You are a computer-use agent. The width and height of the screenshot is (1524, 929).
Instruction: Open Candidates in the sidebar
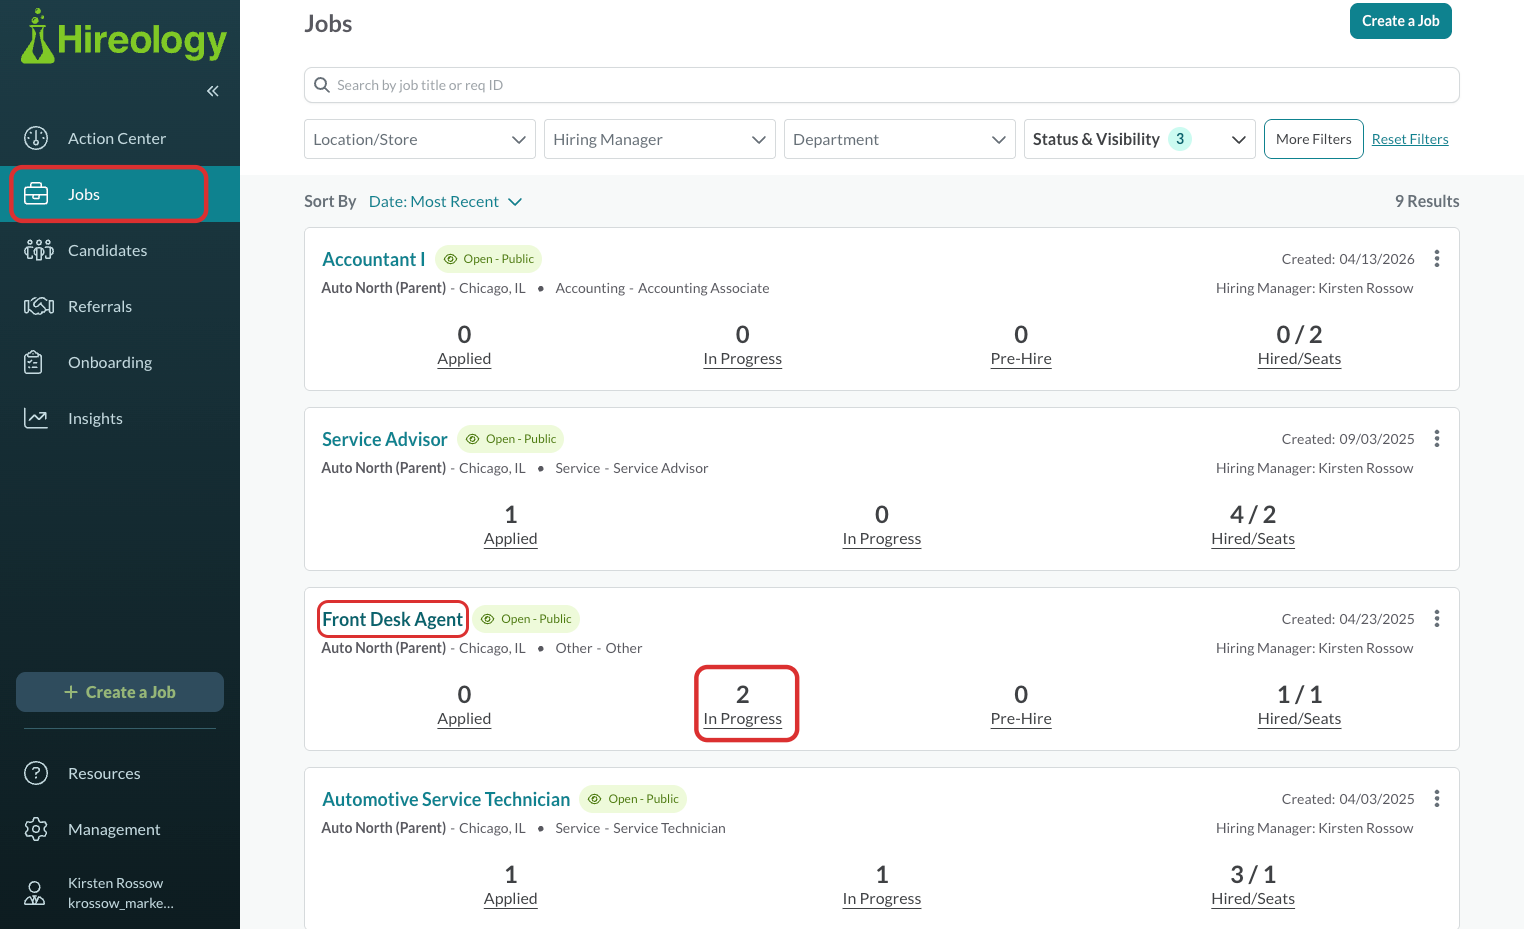120,250
